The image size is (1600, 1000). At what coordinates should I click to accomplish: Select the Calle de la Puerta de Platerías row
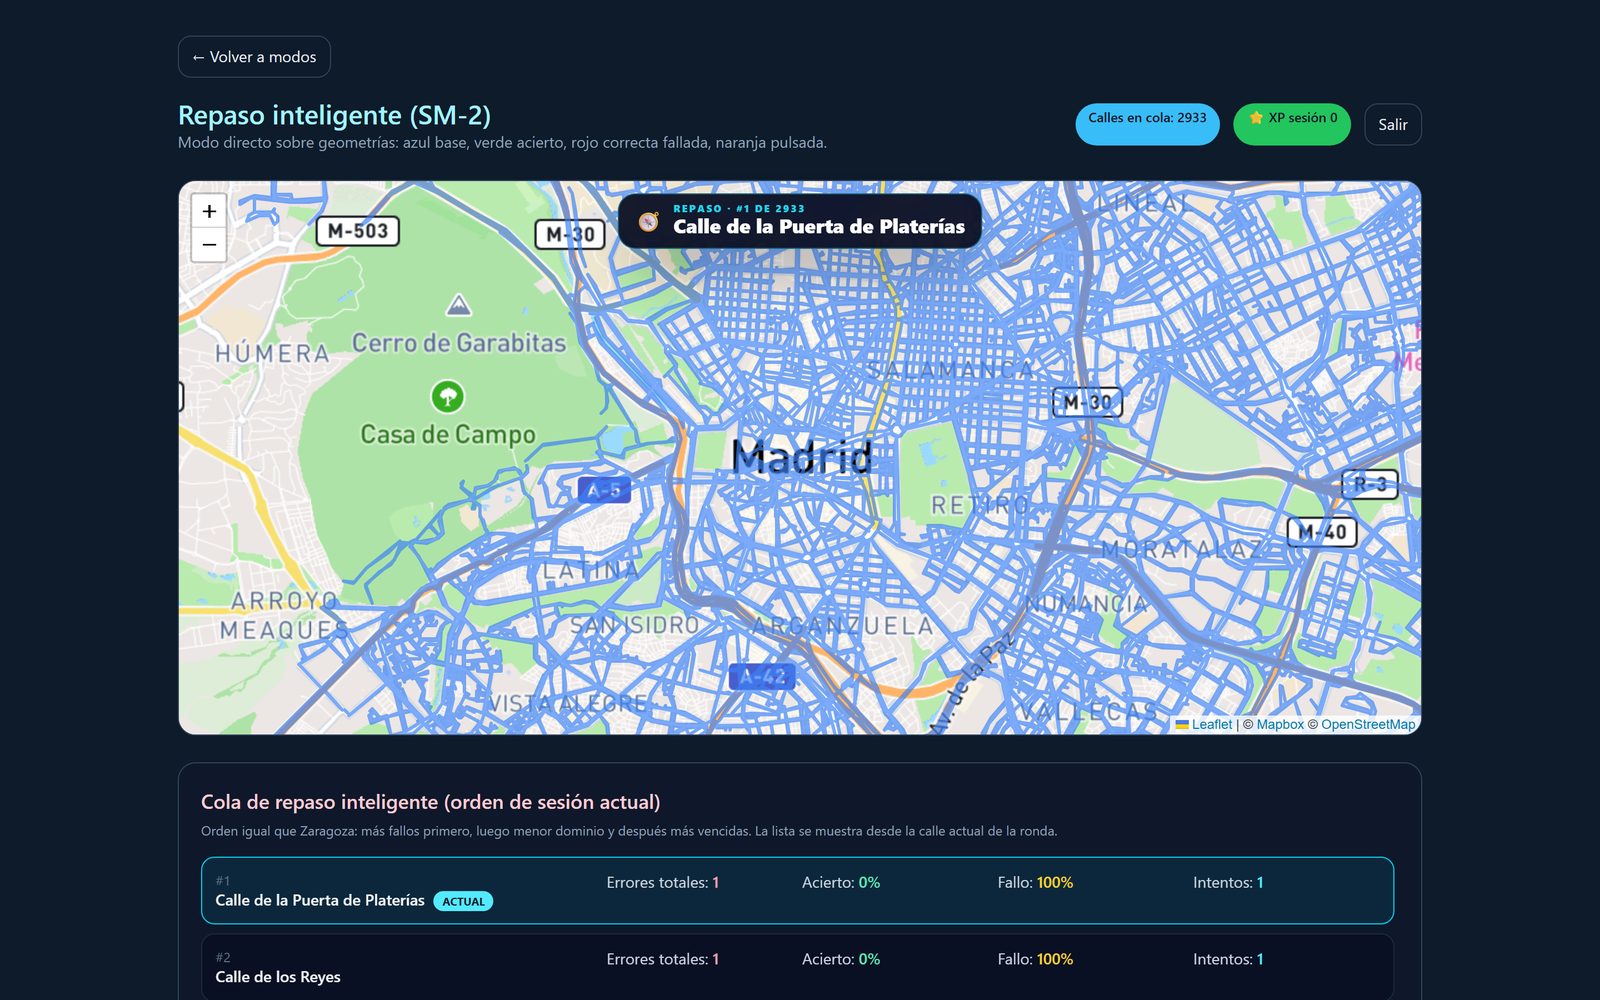(797, 890)
